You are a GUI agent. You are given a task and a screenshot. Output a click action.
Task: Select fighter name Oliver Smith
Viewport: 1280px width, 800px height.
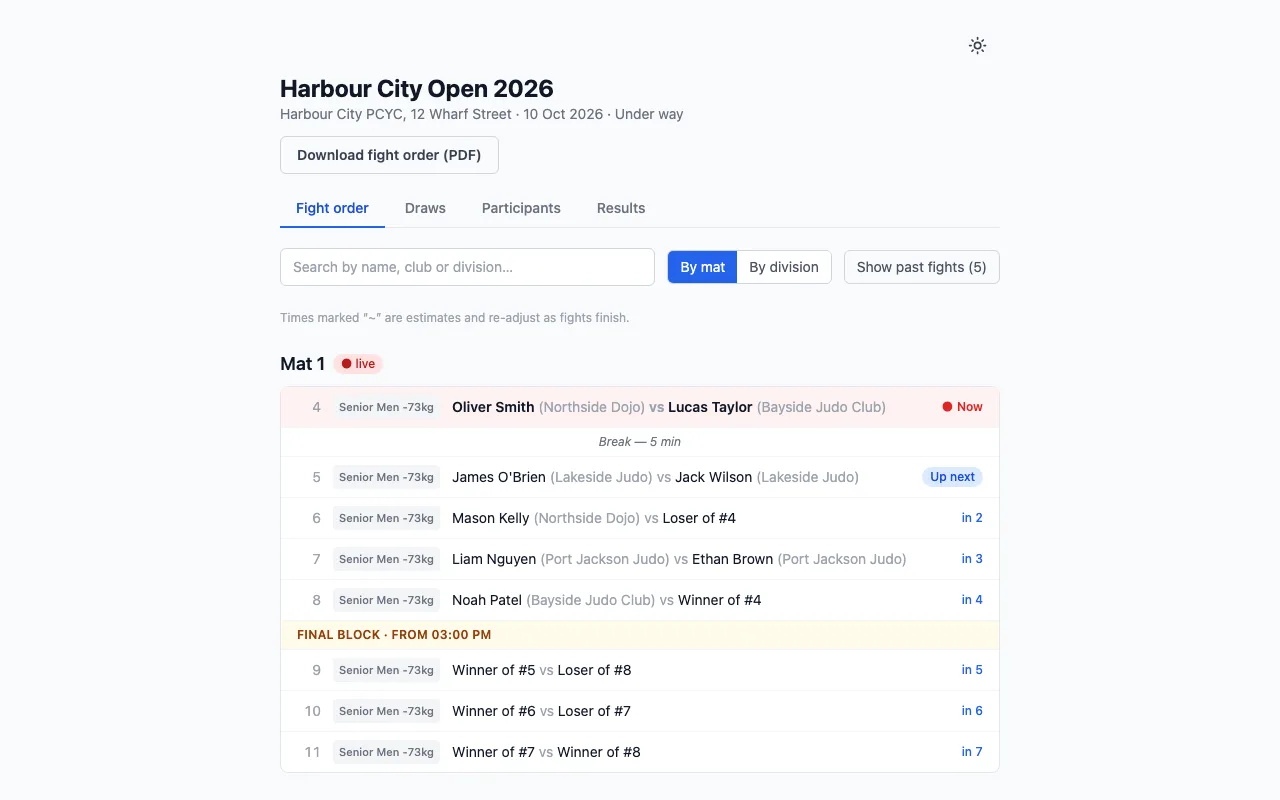pos(493,407)
